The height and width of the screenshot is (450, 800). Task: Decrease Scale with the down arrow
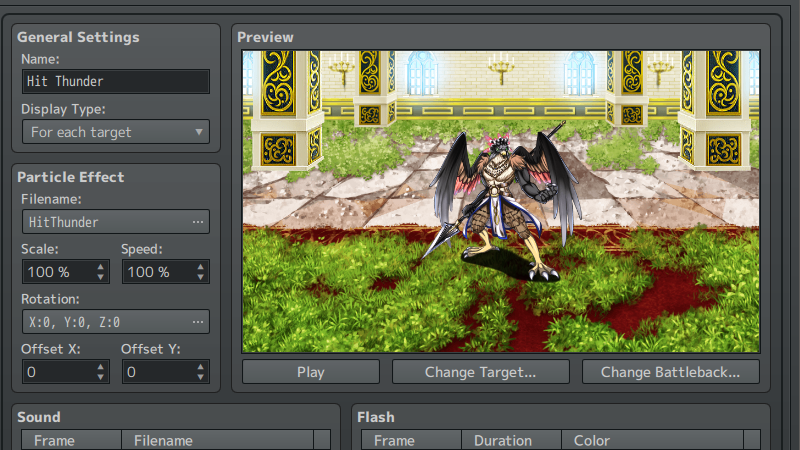[x=101, y=277]
